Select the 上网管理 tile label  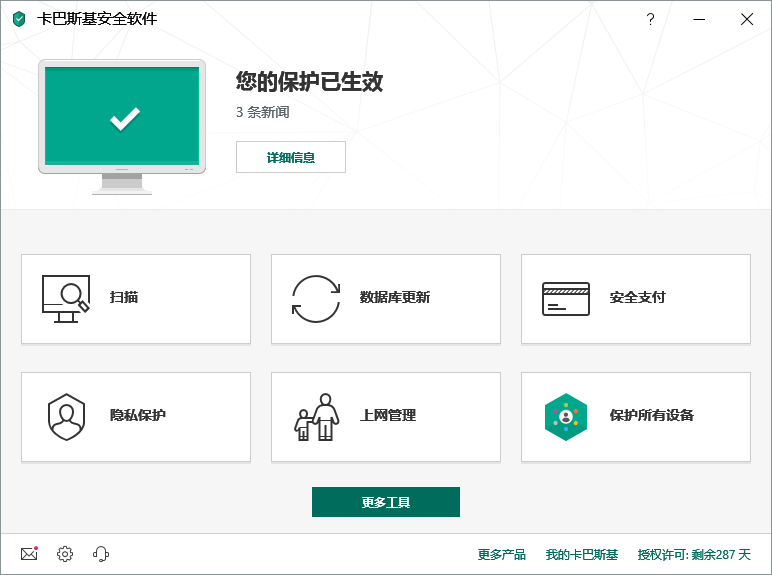(388, 416)
